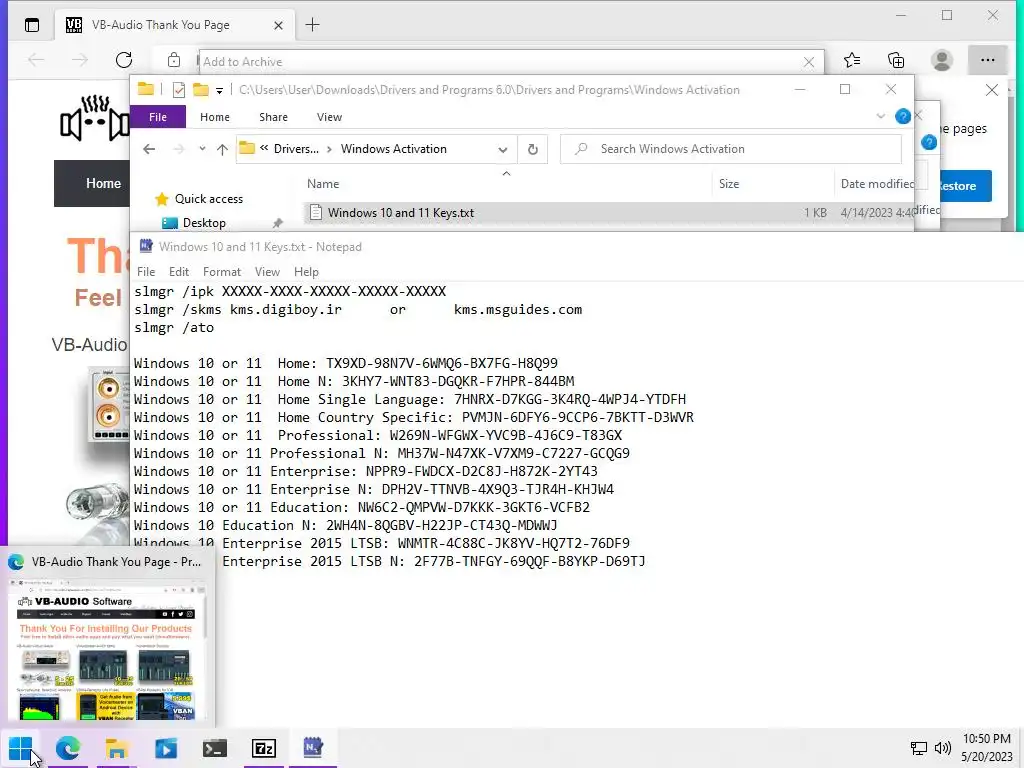The height and width of the screenshot is (768, 1024).
Task: Open the Notepad taskbar icon
Action: (313, 748)
